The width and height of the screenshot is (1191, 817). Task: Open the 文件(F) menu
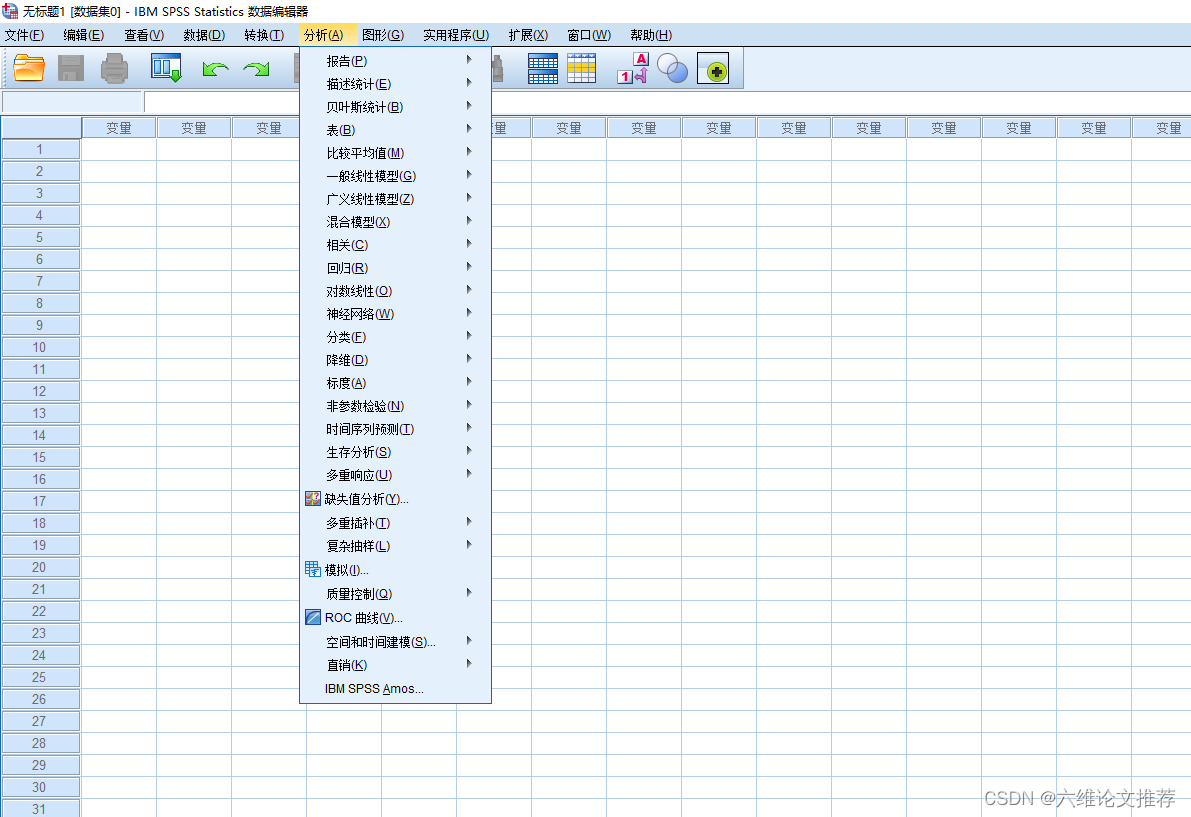pos(24,35)
